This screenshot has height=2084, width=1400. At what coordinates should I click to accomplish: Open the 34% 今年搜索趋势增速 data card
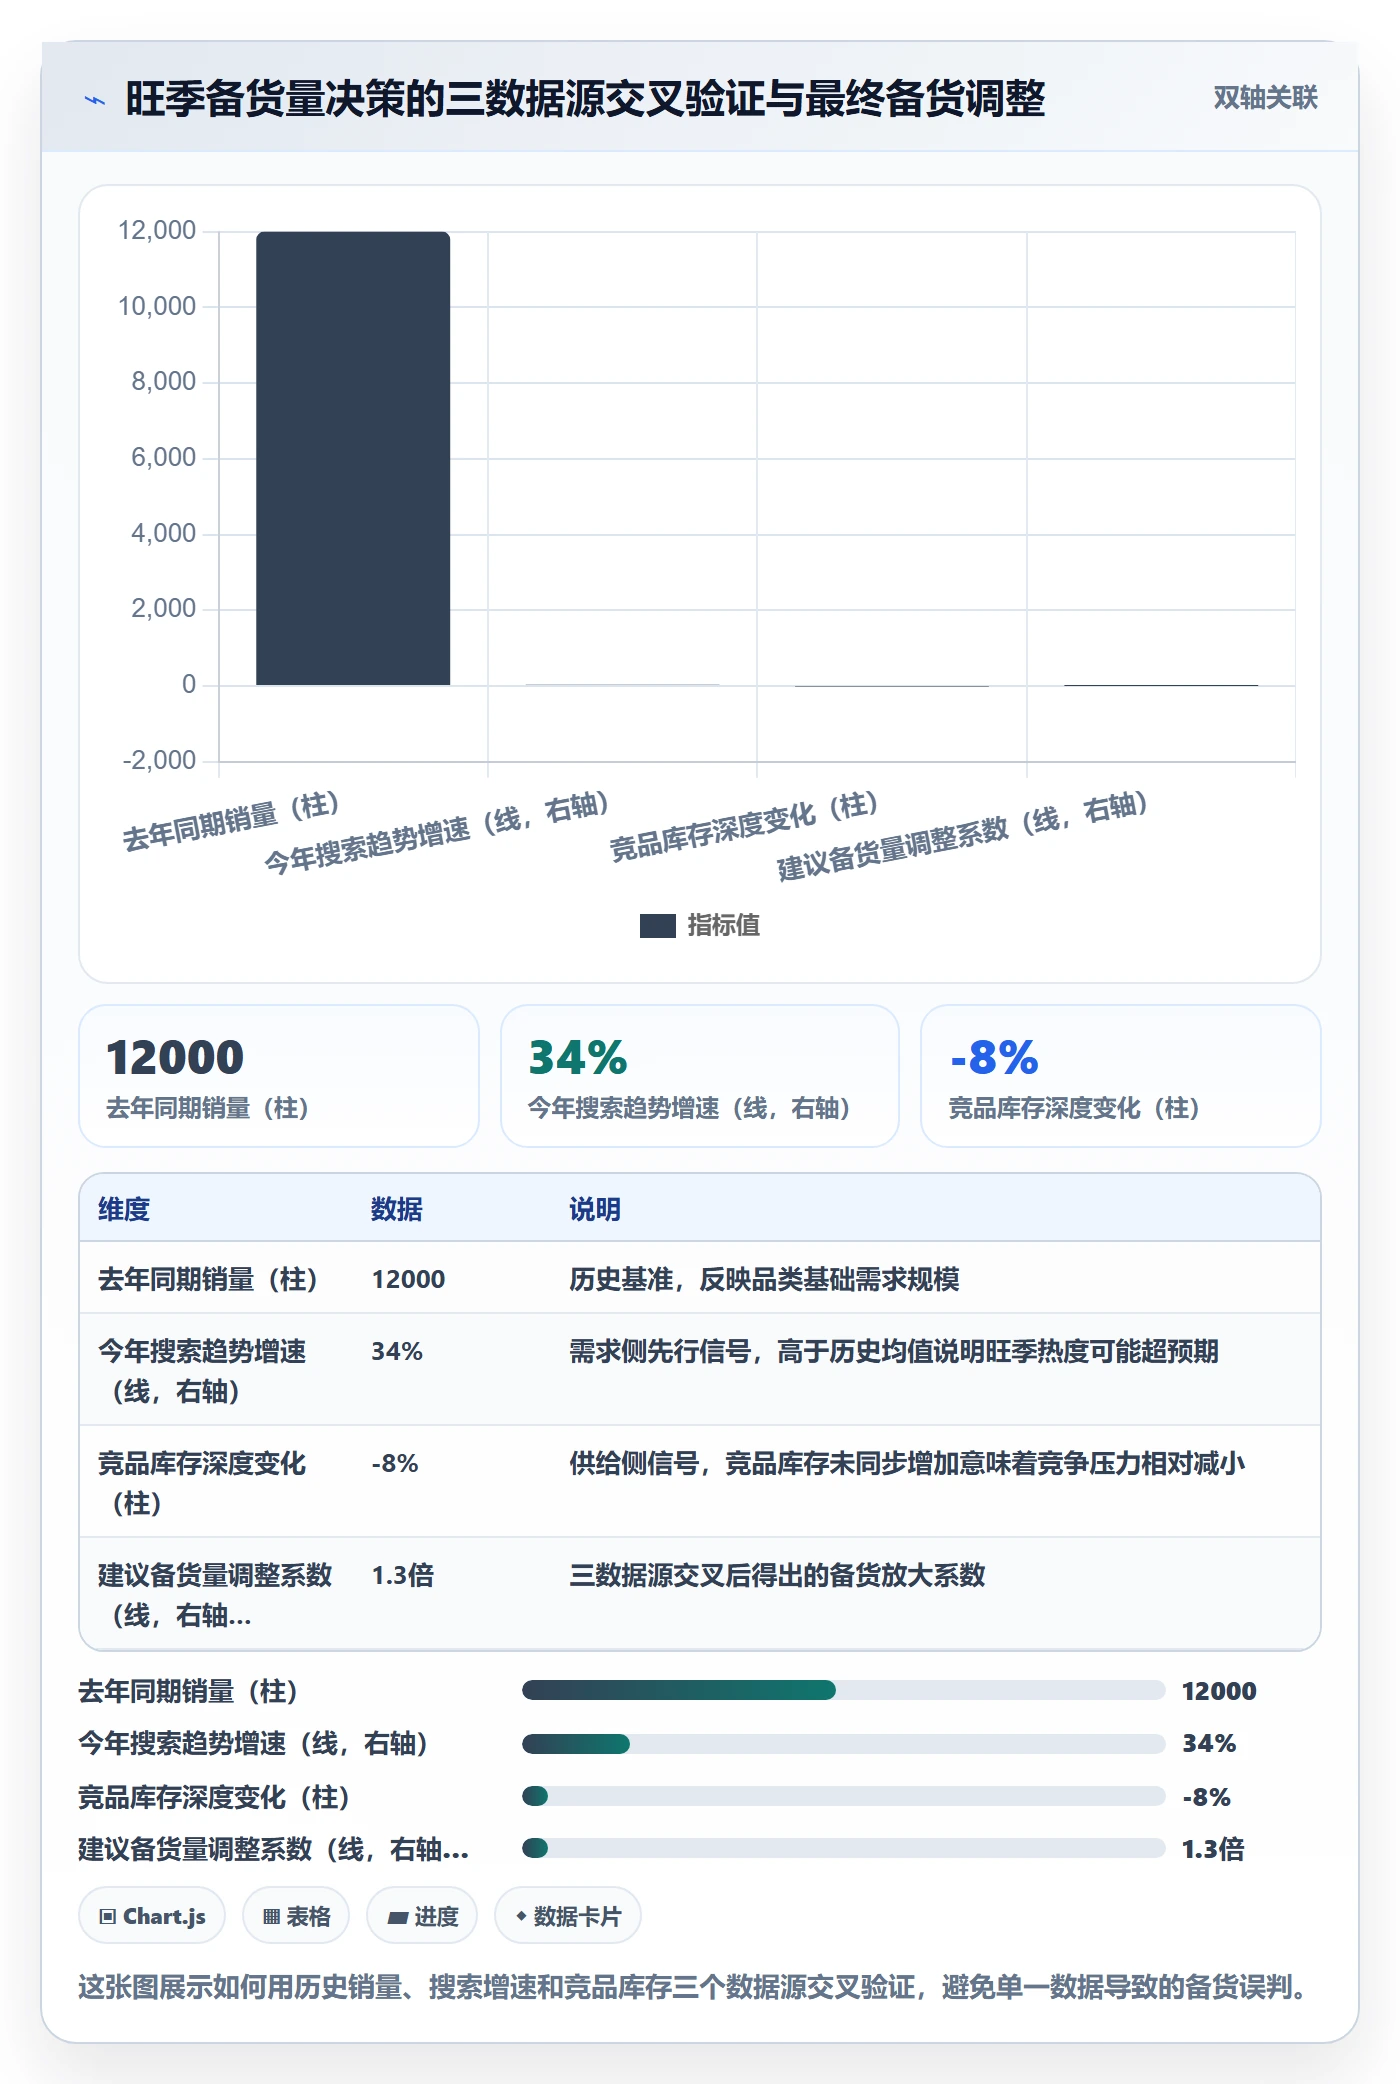(x=700, y=1076)
